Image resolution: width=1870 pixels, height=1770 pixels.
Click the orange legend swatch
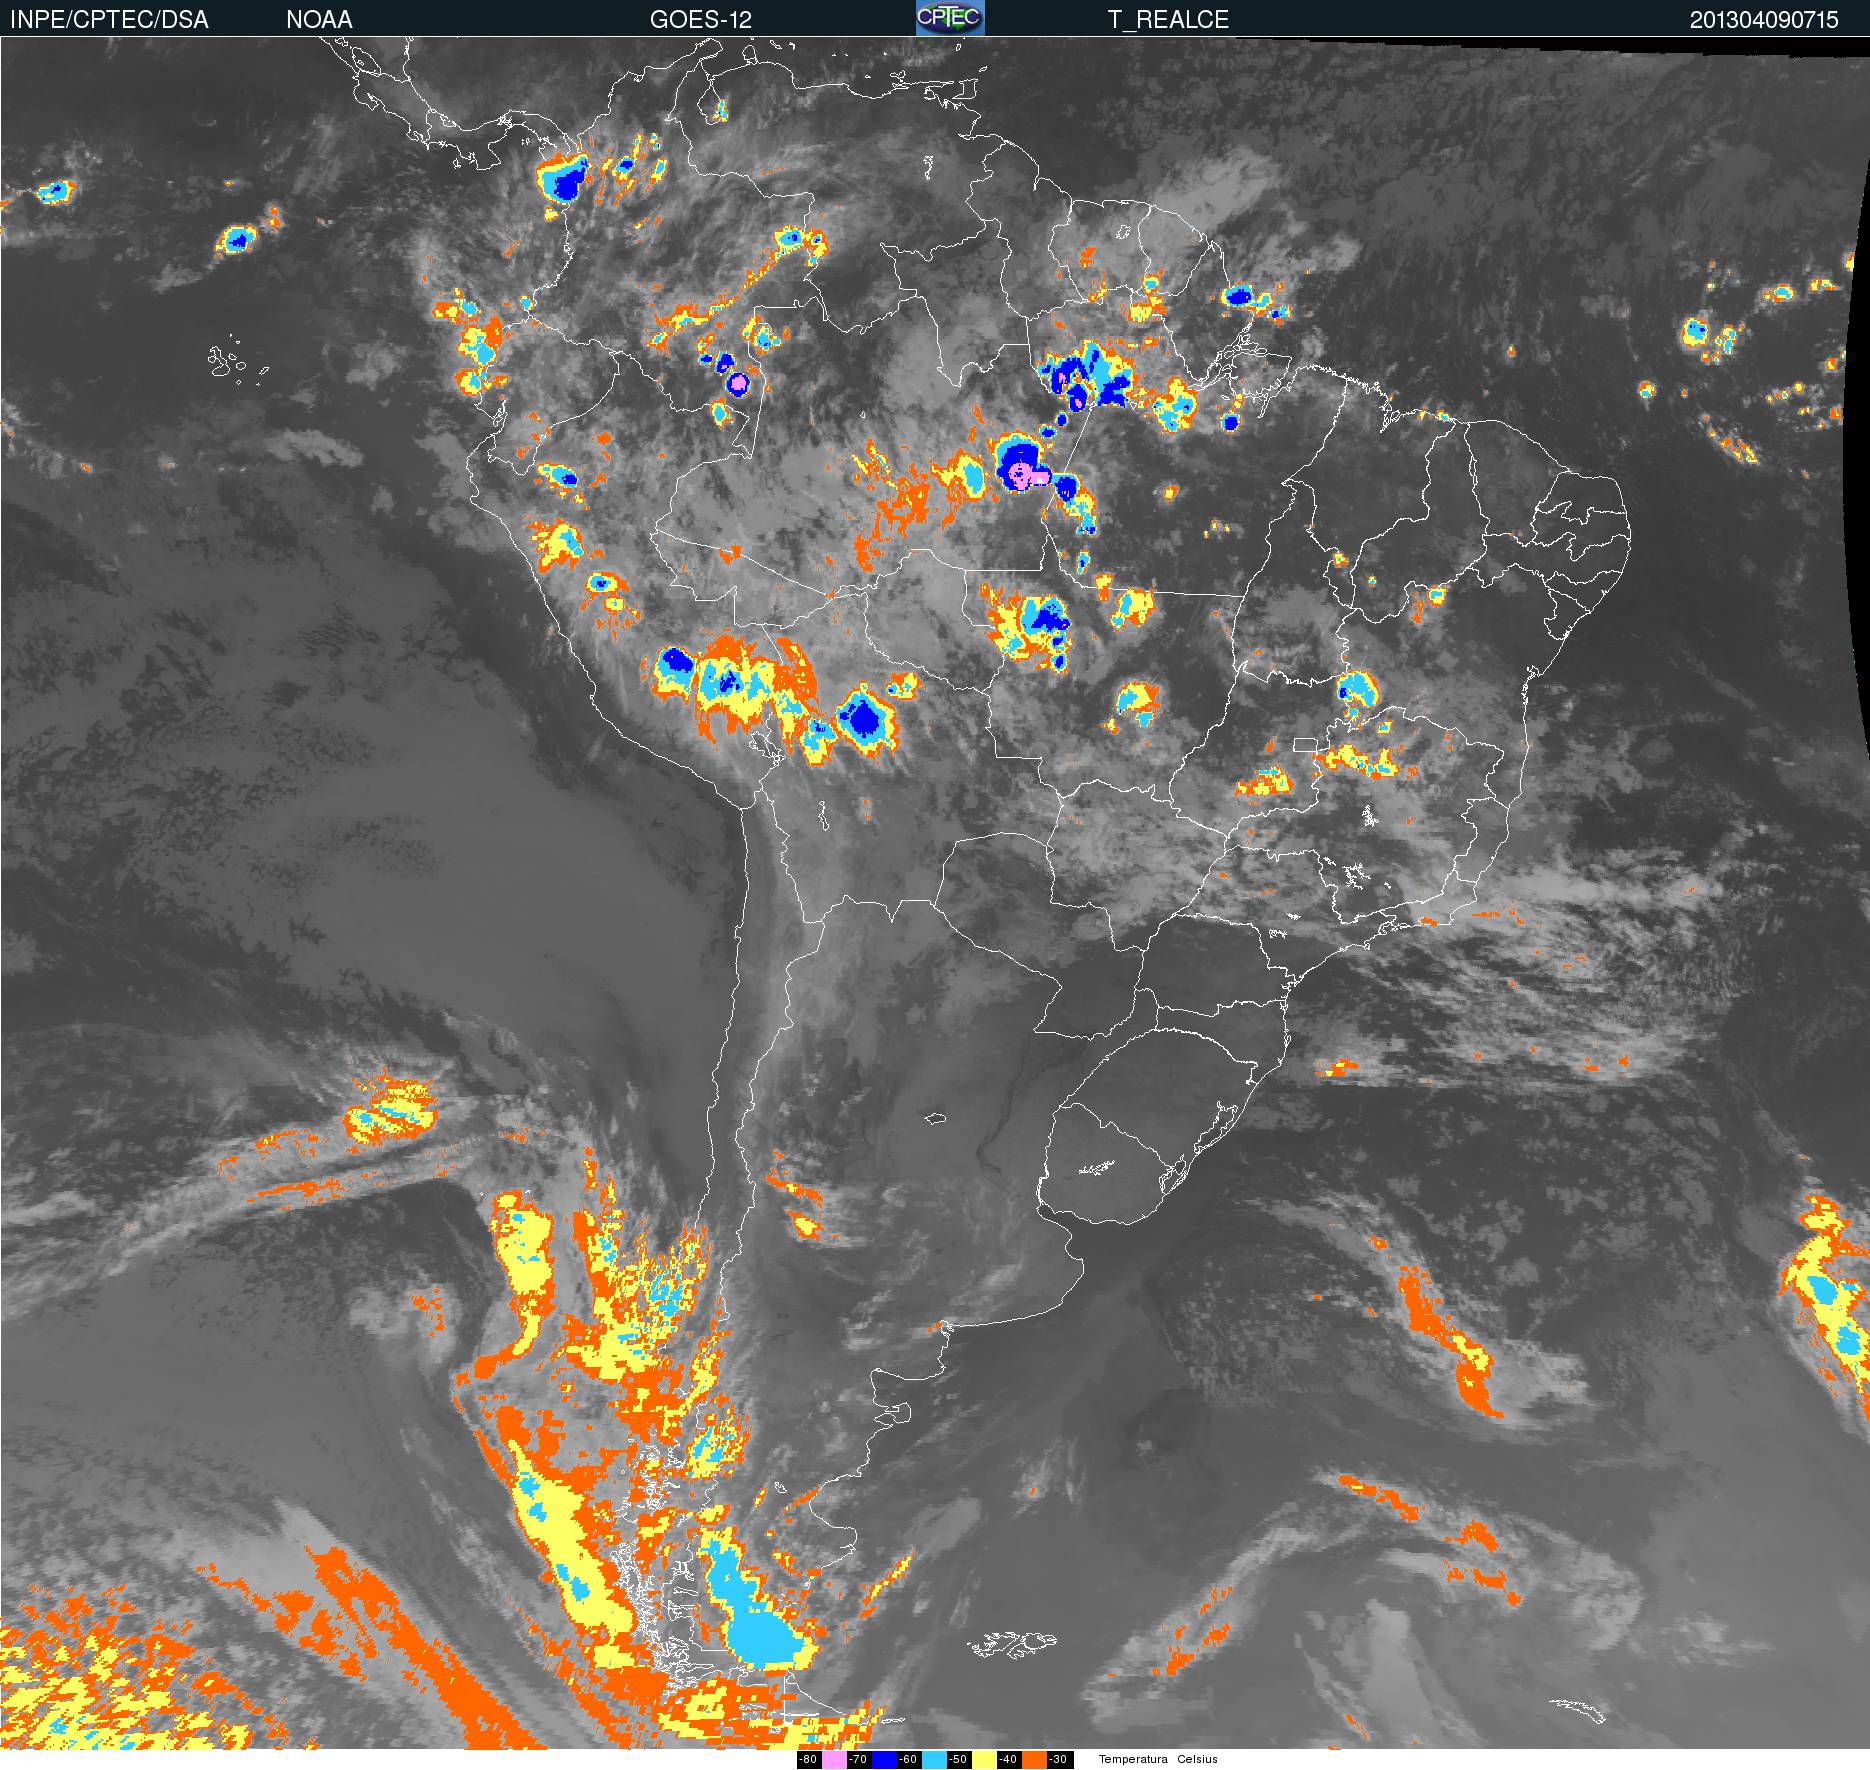click(x=1034, y=1759)
